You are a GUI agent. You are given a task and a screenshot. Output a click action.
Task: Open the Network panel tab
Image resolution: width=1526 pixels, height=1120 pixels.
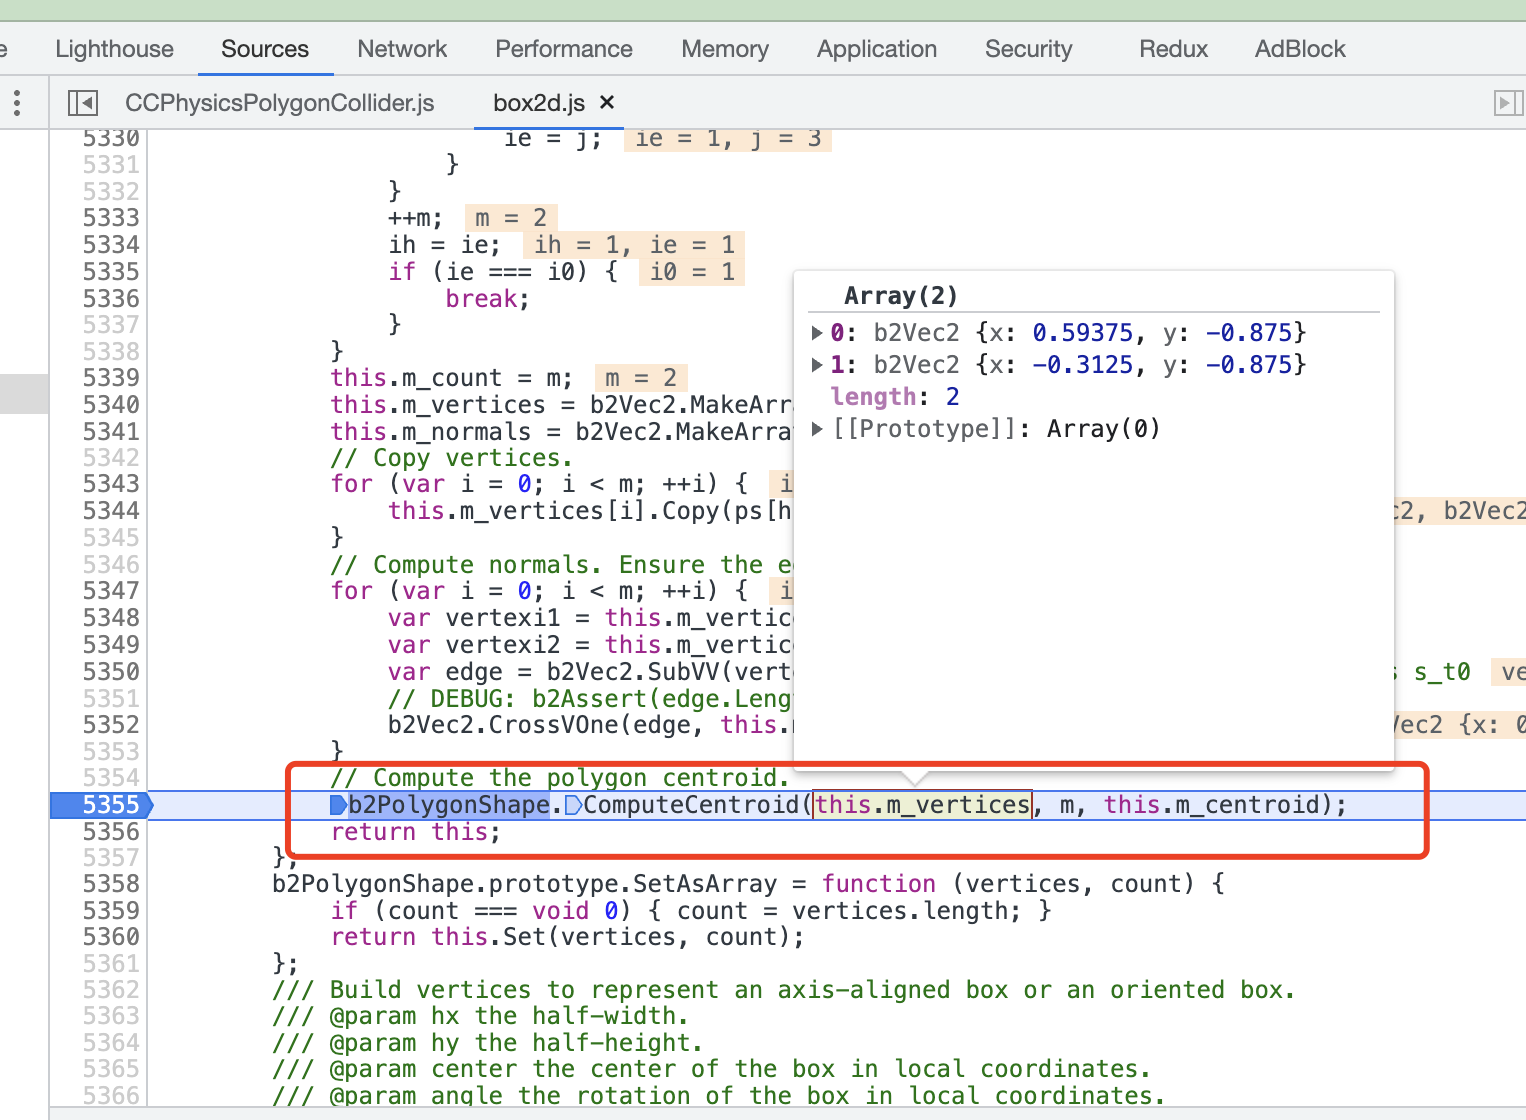click(402, 49)
